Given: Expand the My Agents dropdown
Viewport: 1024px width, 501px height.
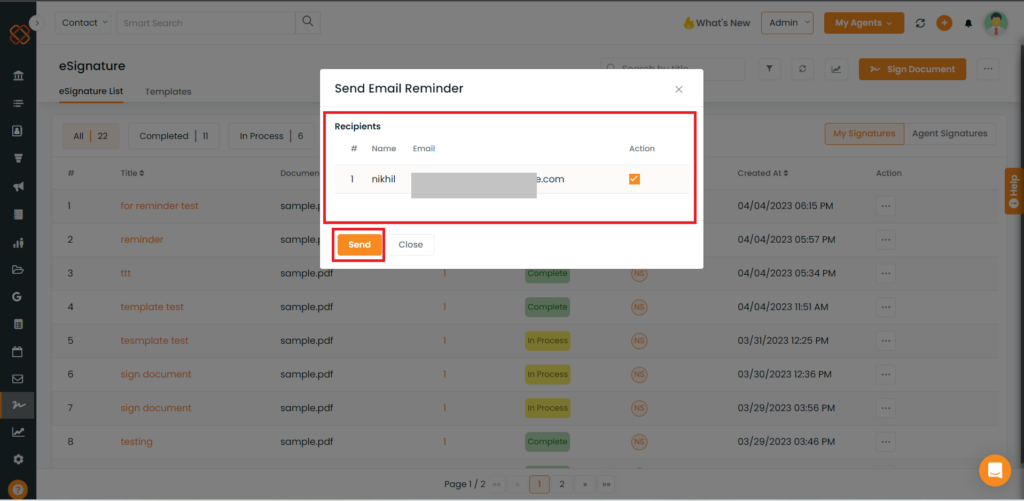Looking at the screenshot, I should coord(863,23).
